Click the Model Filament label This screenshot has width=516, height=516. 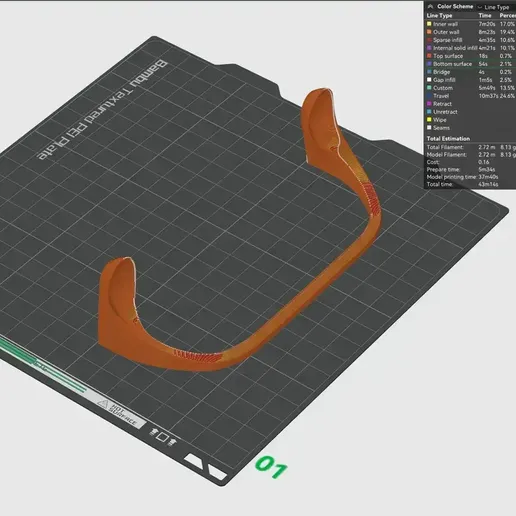[x=447, y=155]
